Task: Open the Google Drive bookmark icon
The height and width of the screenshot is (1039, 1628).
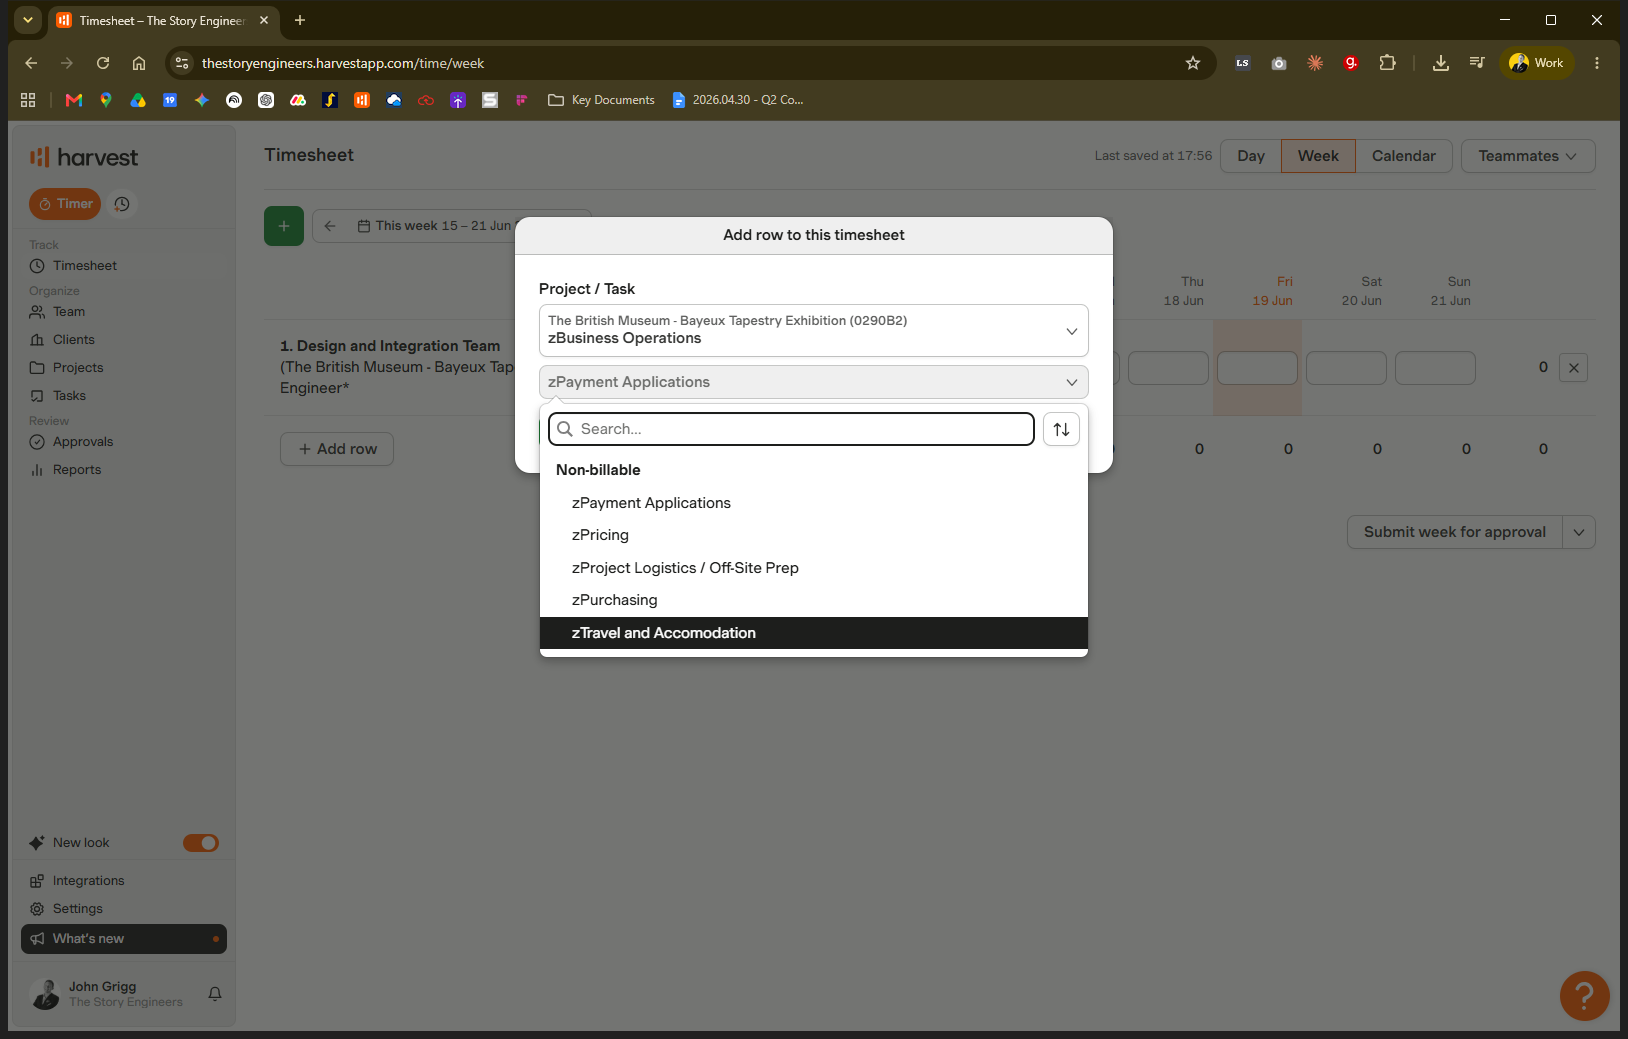Action: pyautogui.click(x=138, y=100)
